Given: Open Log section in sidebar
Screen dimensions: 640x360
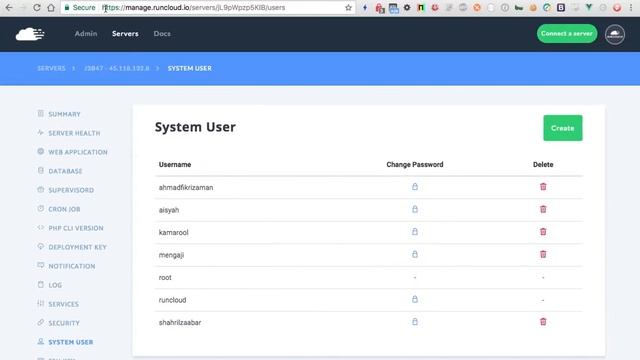Looking at the screenshot, I should [55, 285].
